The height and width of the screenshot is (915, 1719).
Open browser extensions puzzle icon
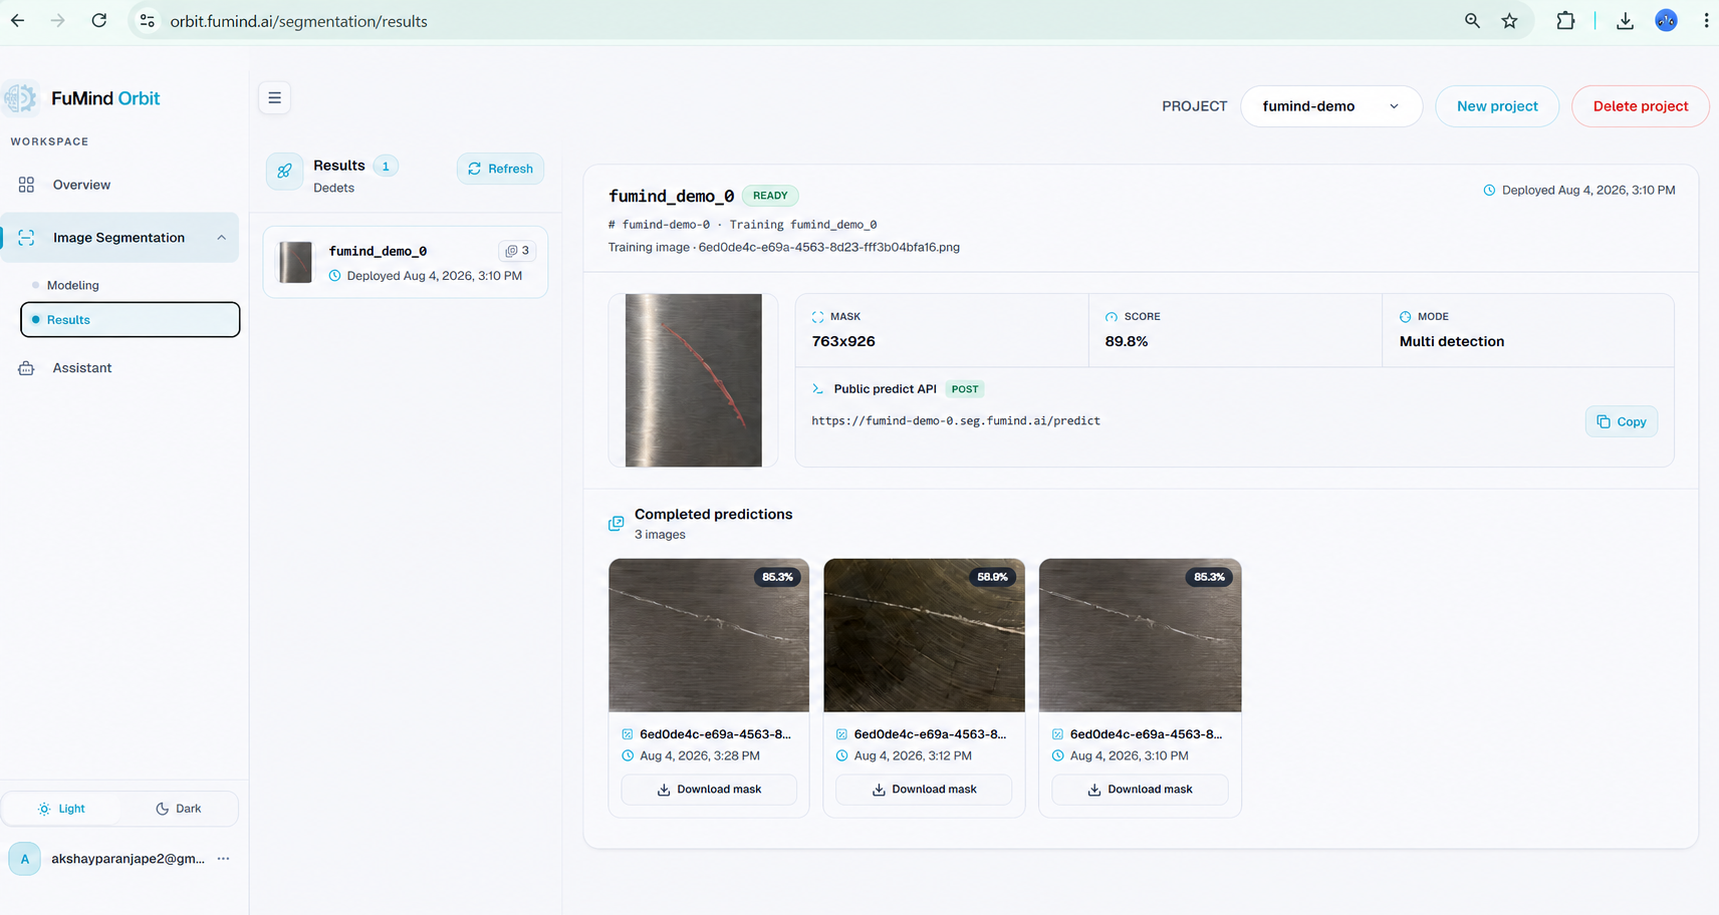(1566, 20)
